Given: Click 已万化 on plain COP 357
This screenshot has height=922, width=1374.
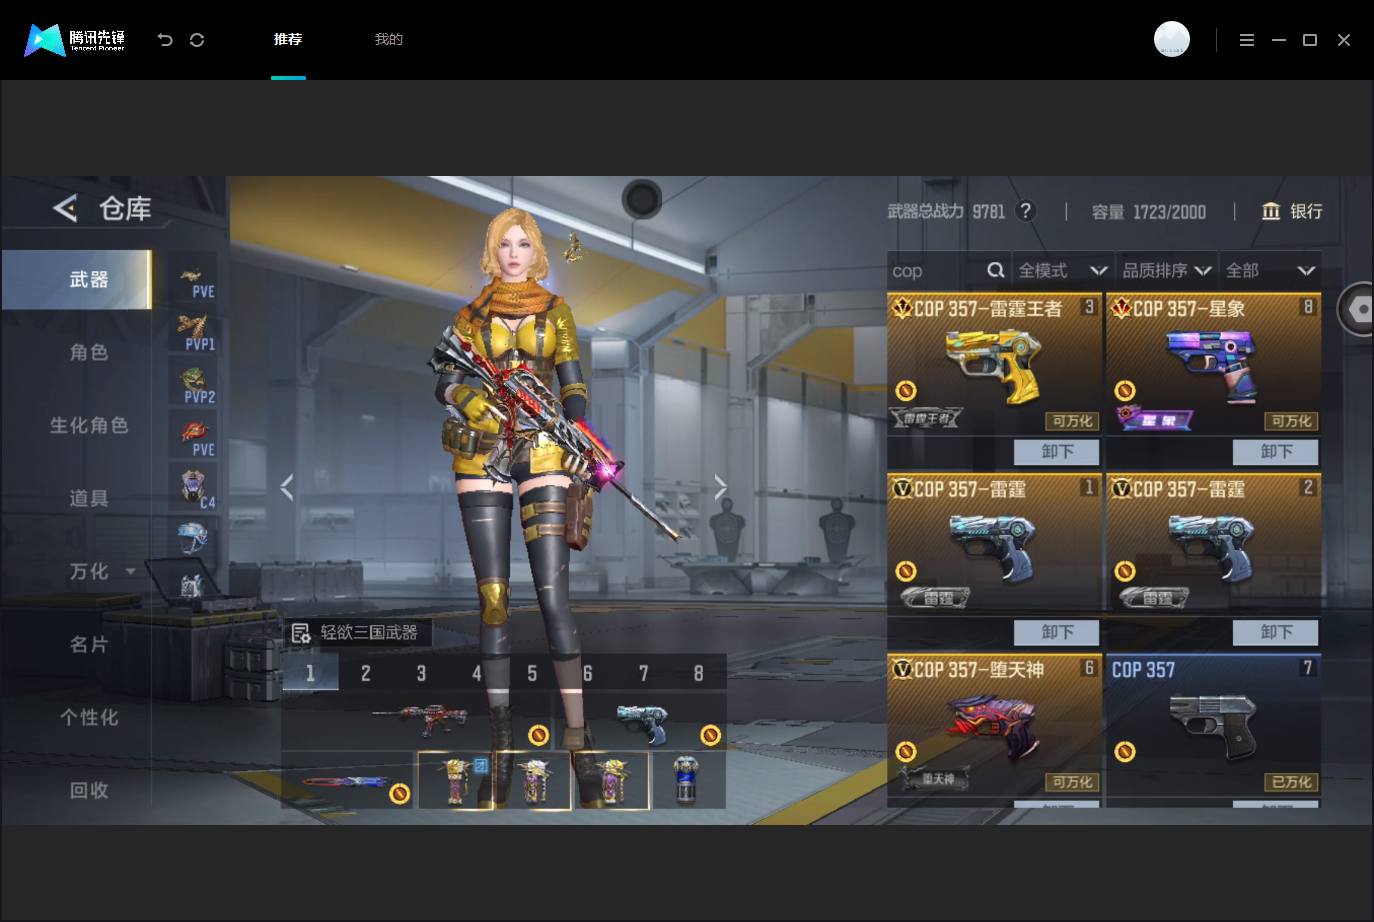Looking at the screenshot, I should 1291,782.
